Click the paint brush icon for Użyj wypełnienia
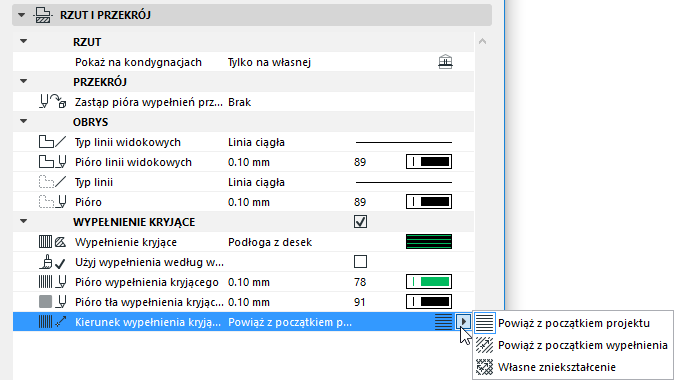674x380 pixels. 52,262
